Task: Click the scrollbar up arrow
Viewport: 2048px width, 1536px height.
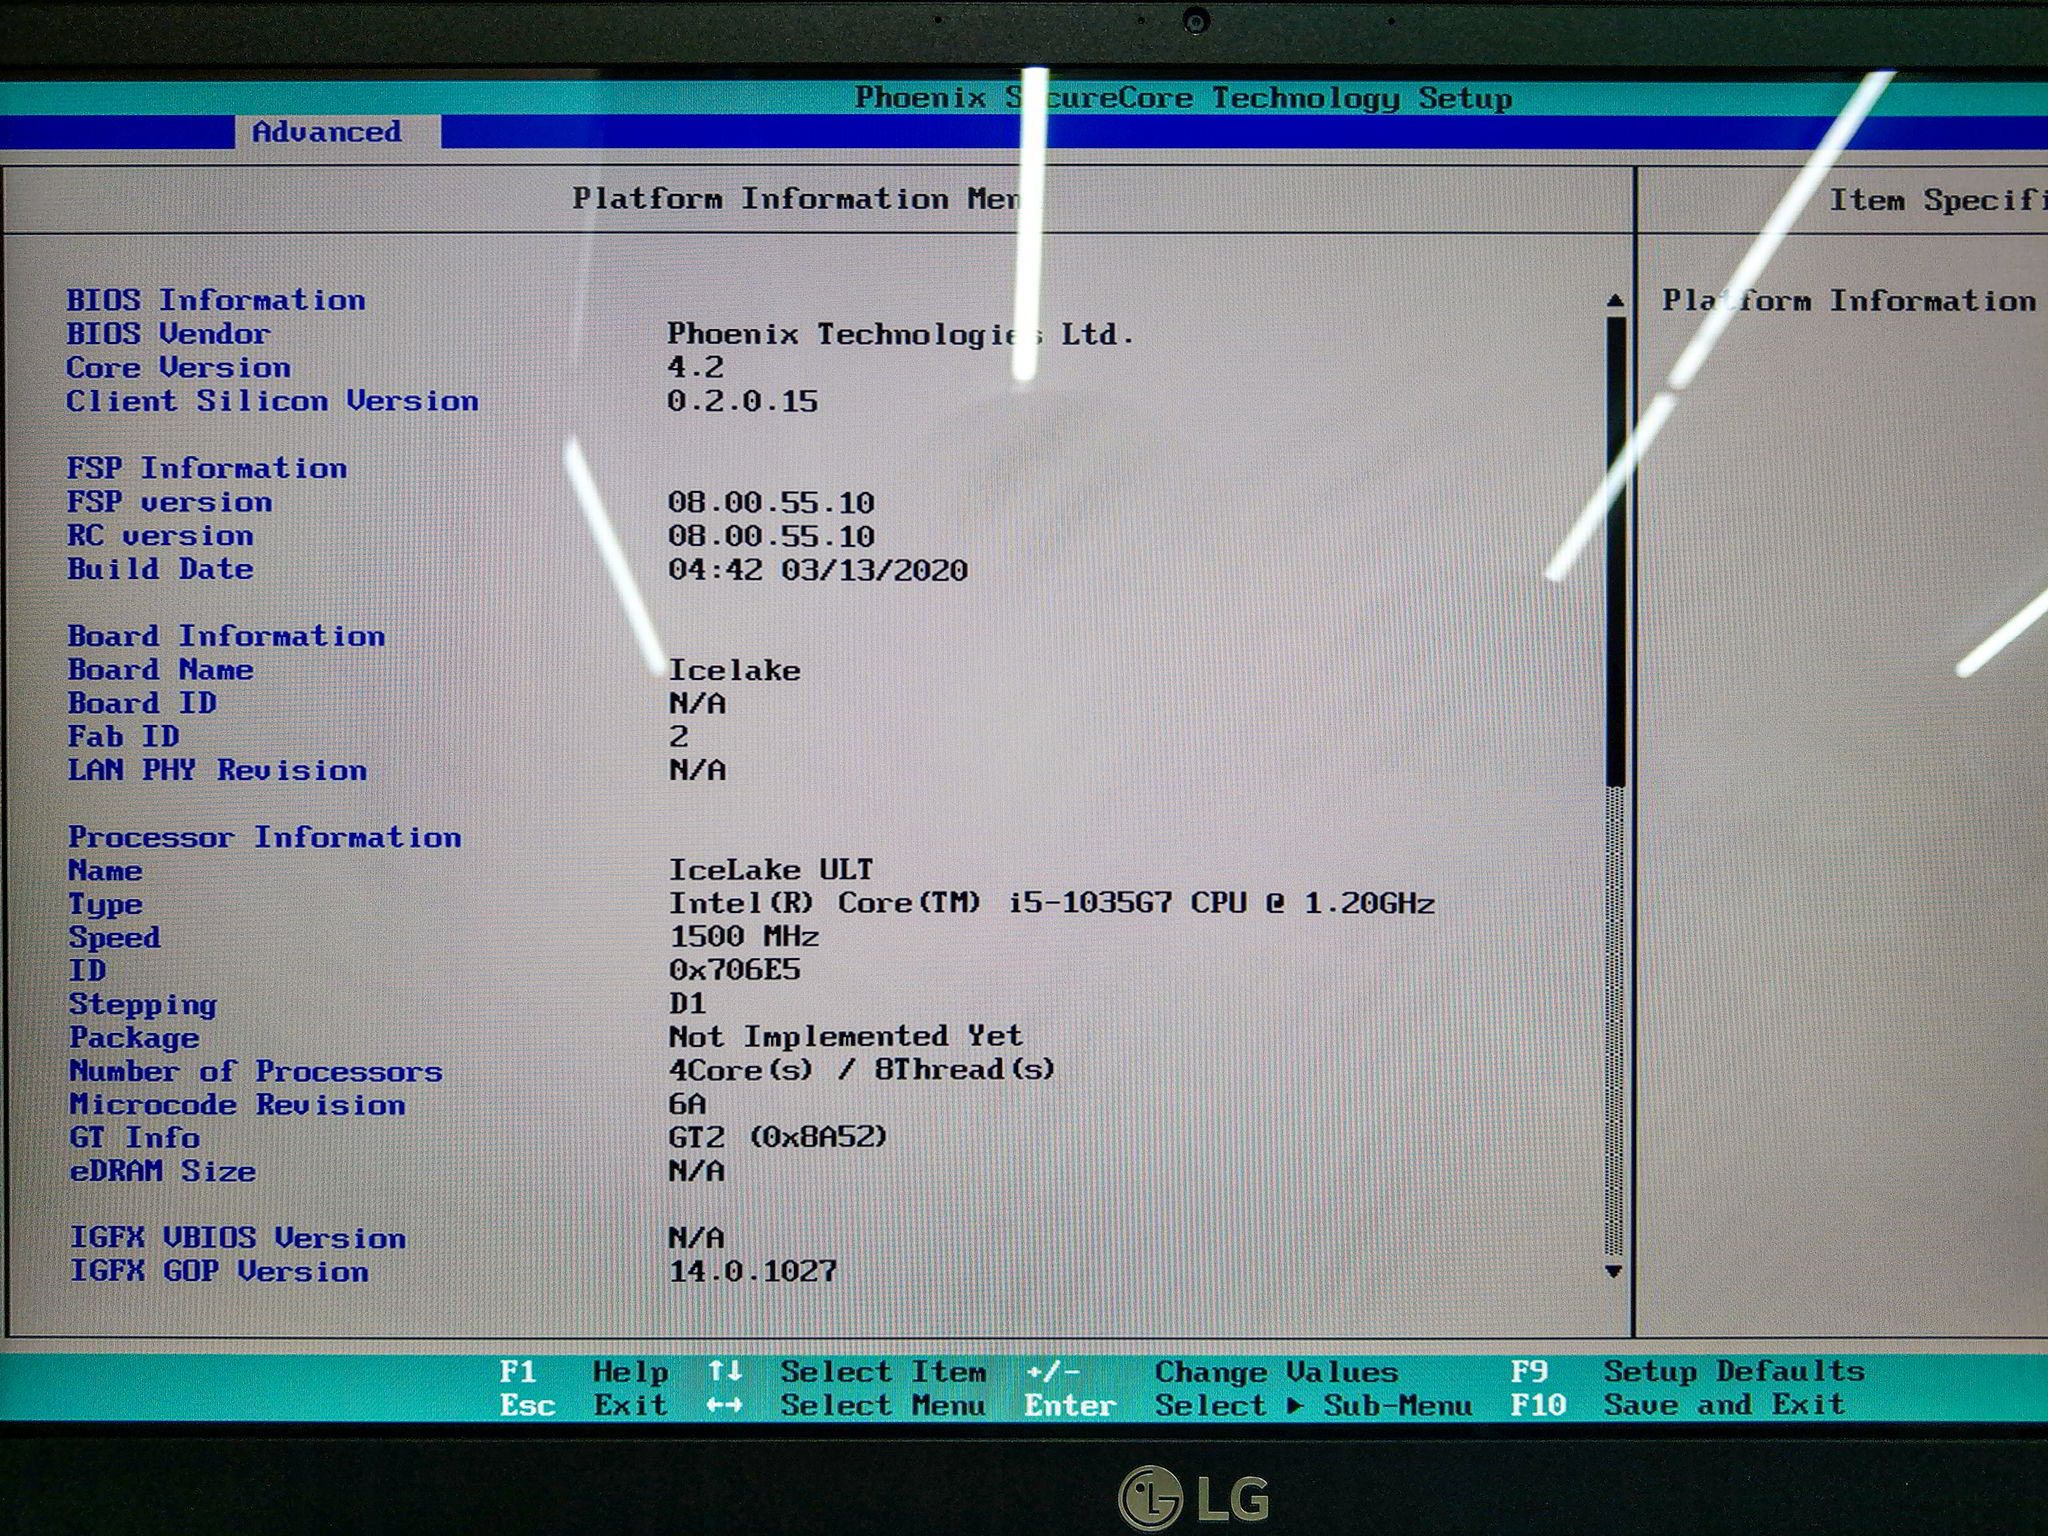Action: tap(1615, 300)
